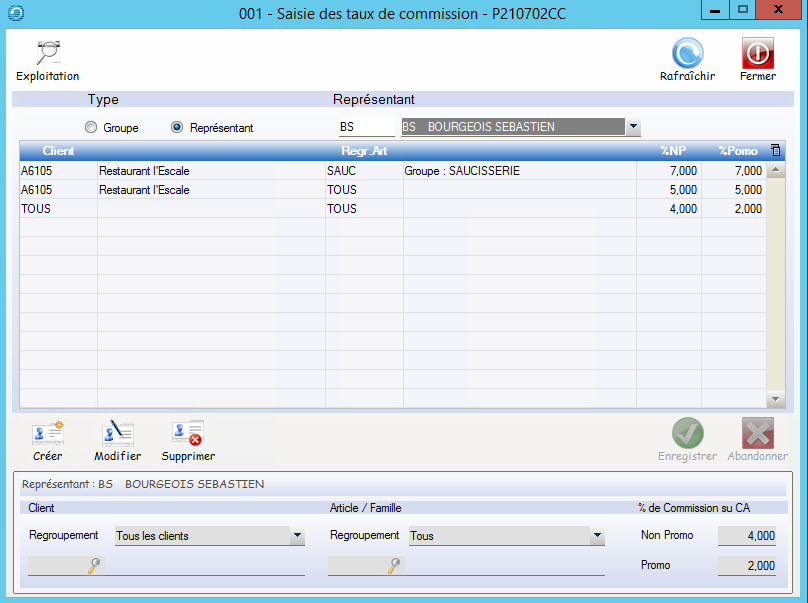The height and width of the screenshot is (603, 808).
Task: Click the Créer commission icon
Action: (47, 433)
